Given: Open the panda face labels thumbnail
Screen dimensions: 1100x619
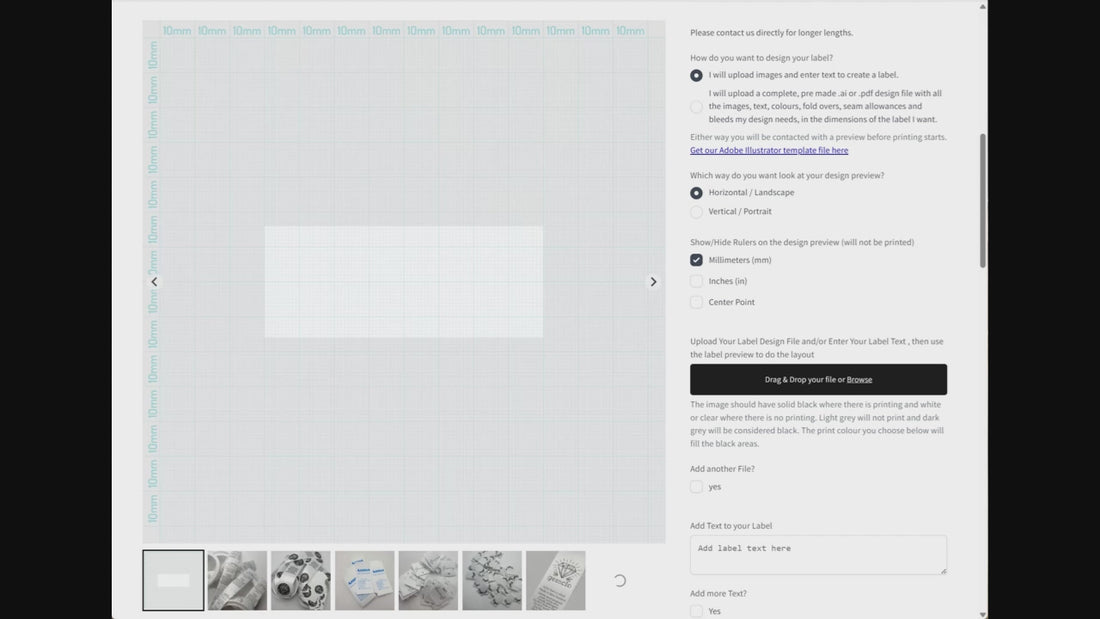Looking at the screenshot, I should (301, 580).
